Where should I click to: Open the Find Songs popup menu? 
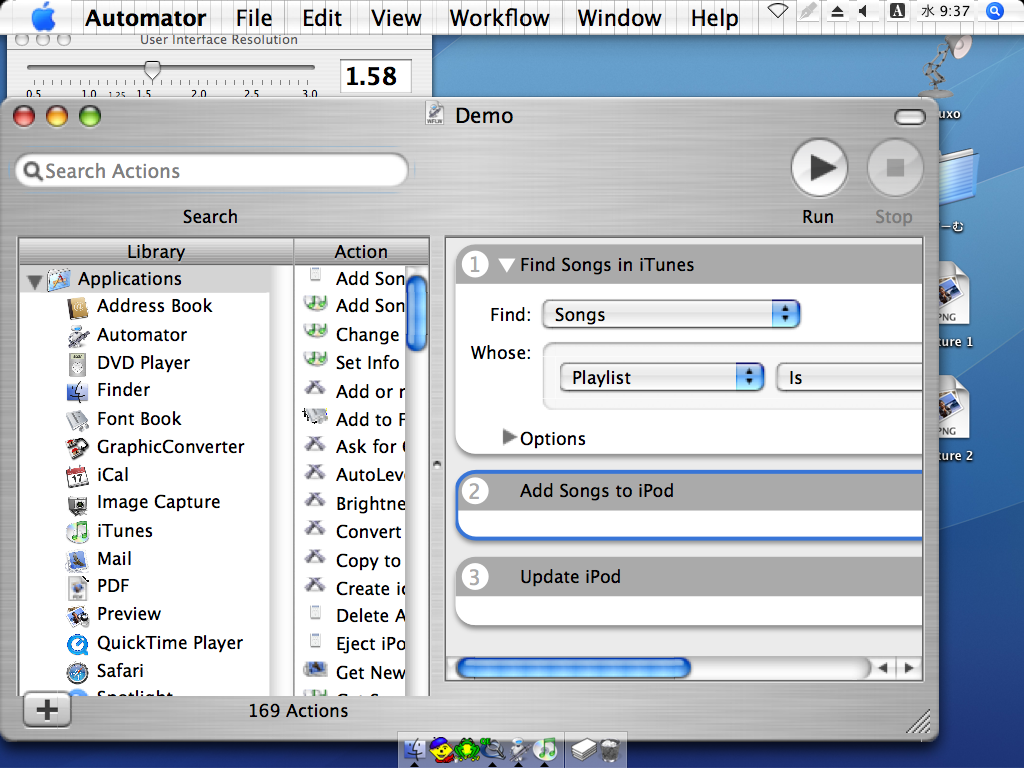coord(671,314)
